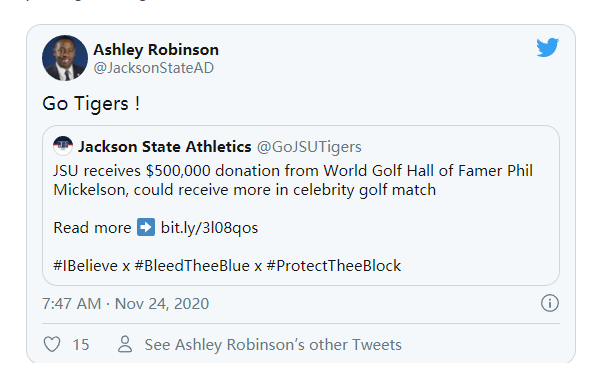Click the #IBelieve hashtag

click(x=86, y=266)
